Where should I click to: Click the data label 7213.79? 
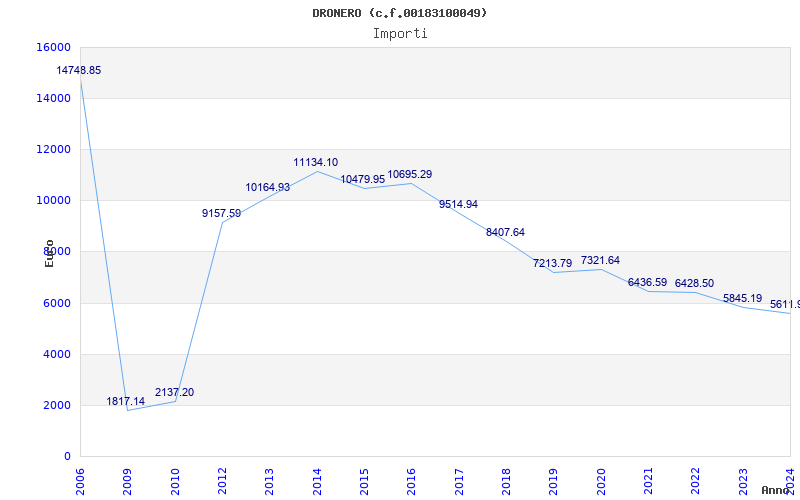(553, 263)
